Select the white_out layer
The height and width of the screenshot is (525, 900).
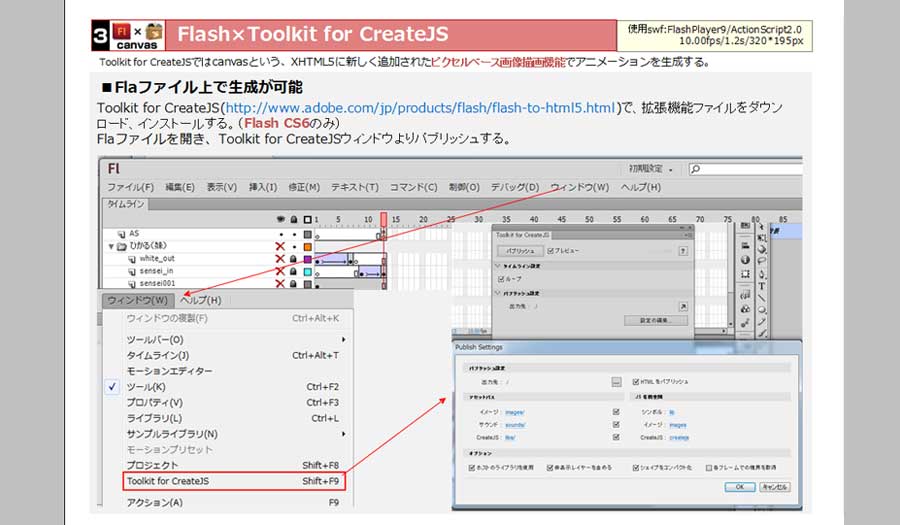point(157,259)
